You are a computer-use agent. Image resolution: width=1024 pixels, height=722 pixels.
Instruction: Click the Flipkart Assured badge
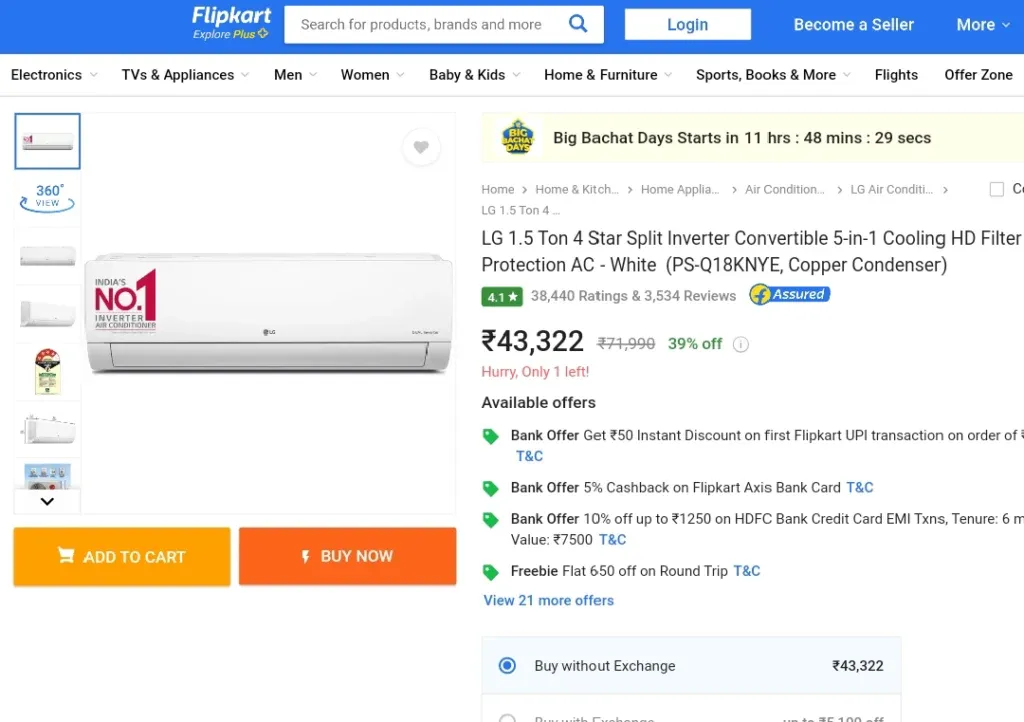[790, 294]
